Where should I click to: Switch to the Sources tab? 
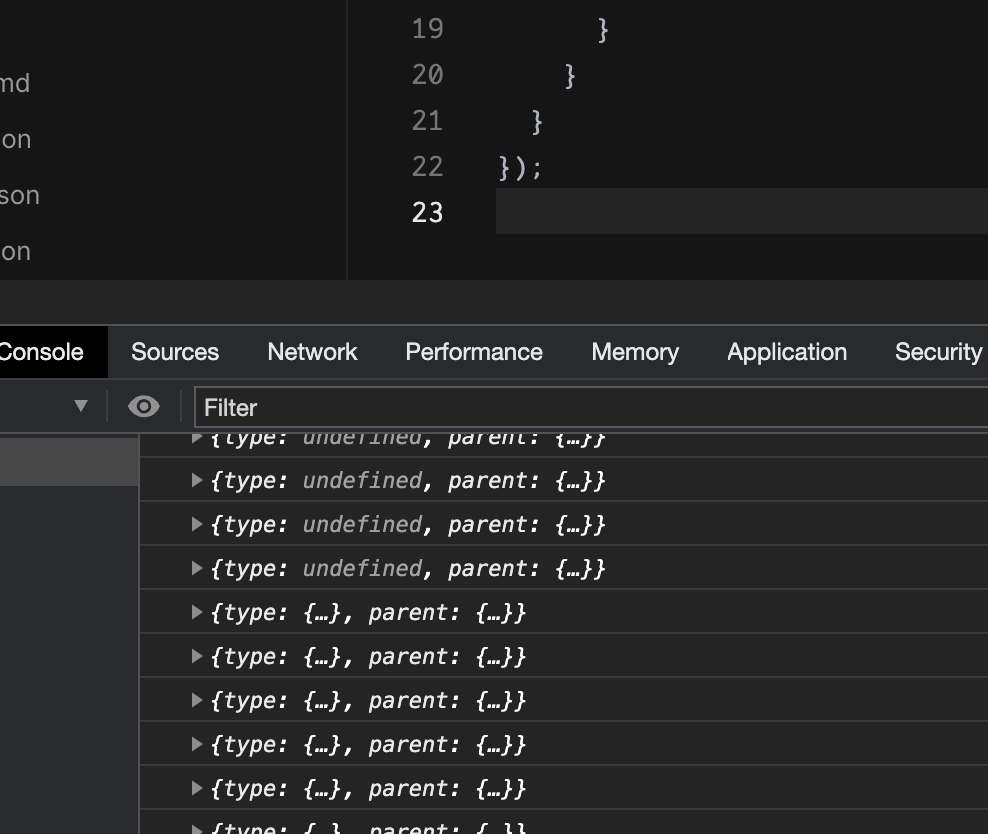click(x=174, y=351)
